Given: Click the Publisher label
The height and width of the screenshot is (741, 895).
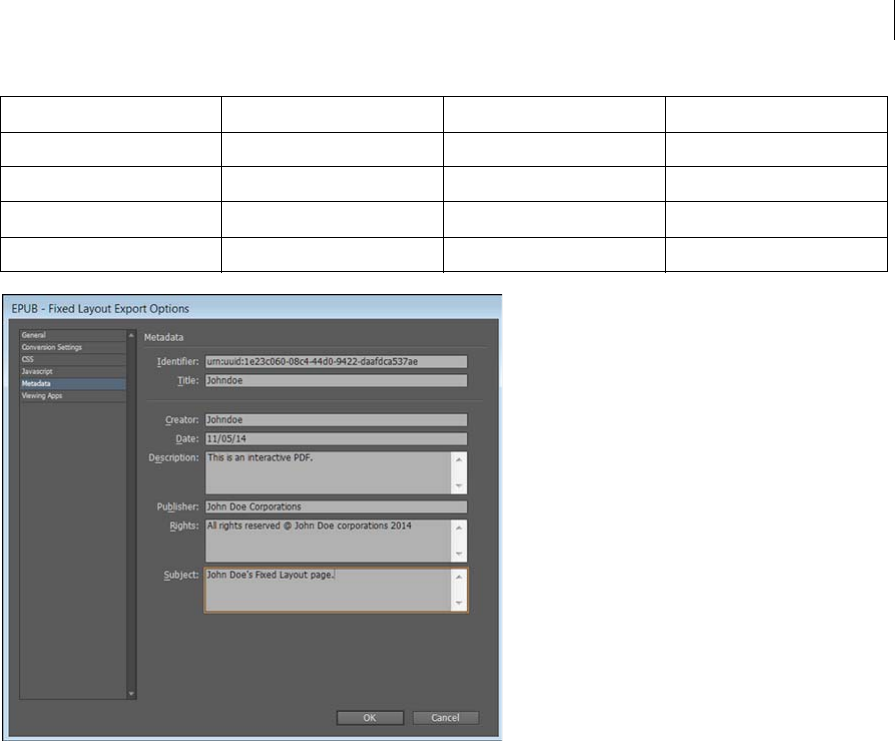Looking at the screenshot, I should [x=178, y=506].
